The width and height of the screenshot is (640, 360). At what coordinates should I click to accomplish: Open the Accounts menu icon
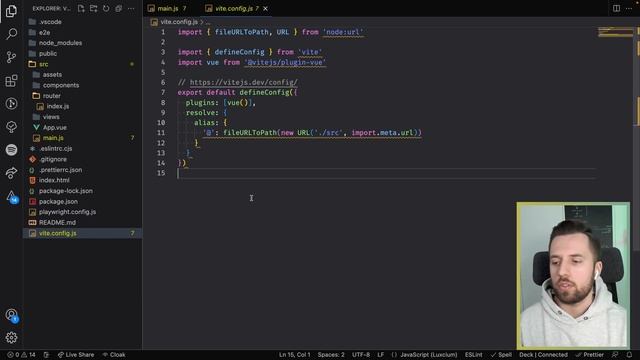click(11, 315)
